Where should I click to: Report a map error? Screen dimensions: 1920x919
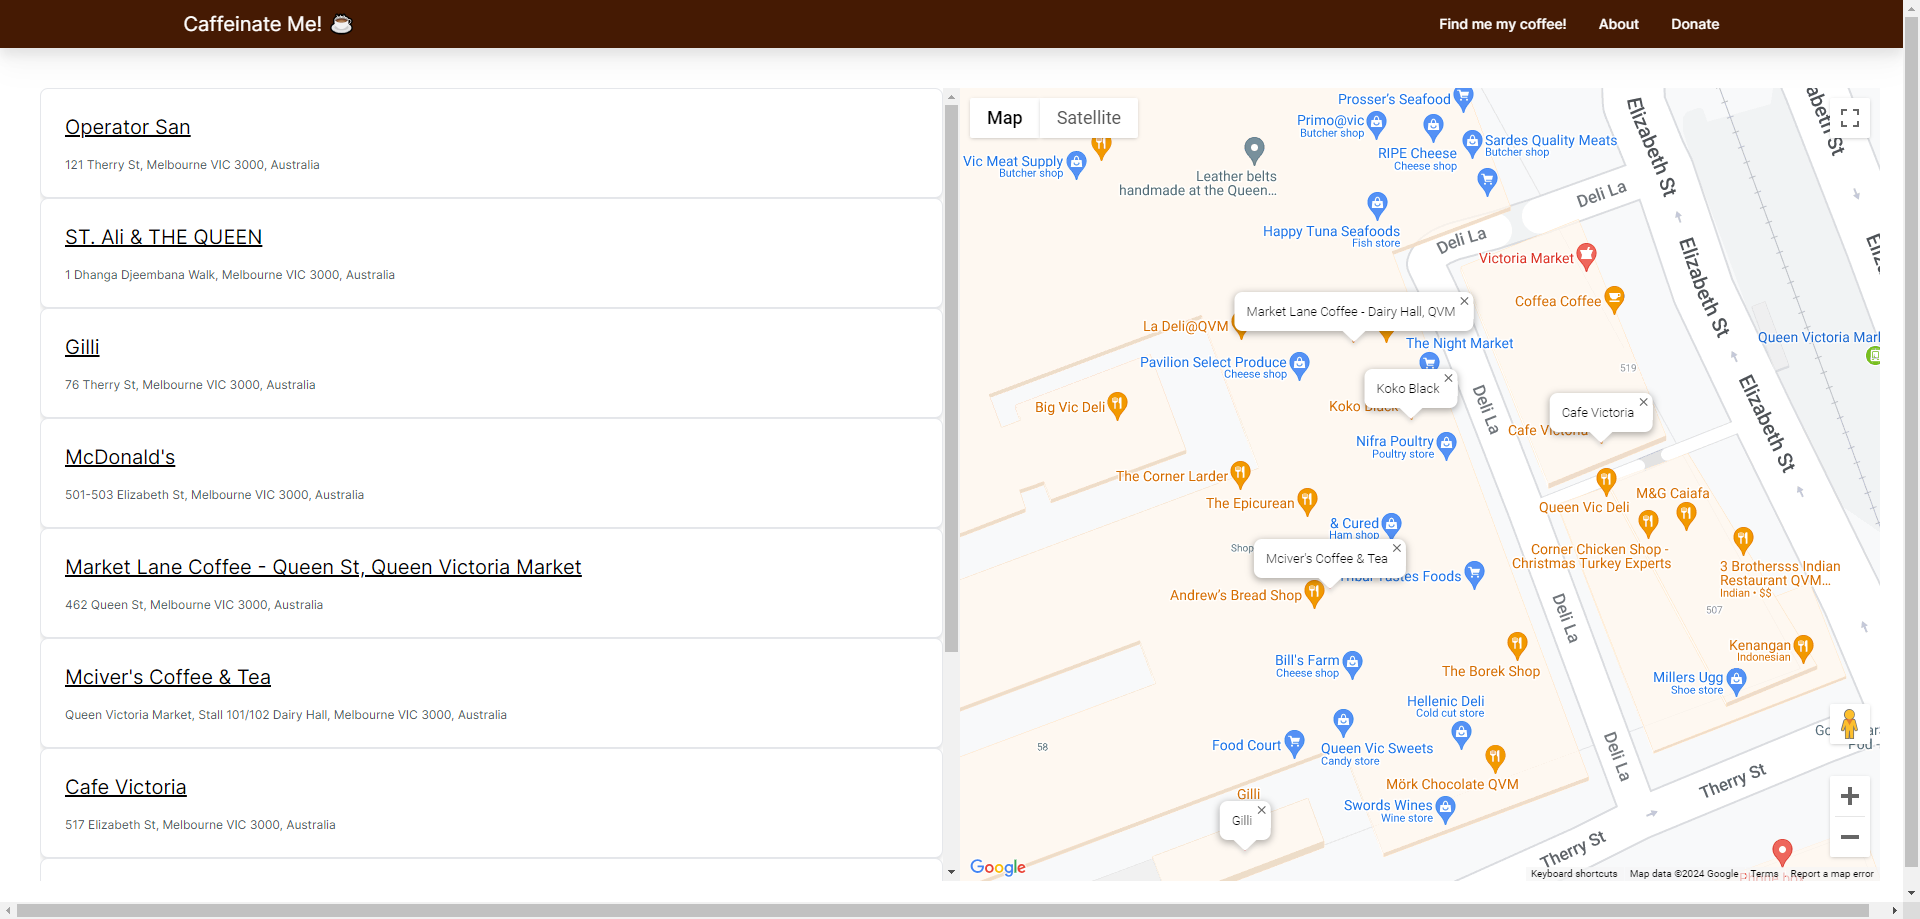click(x=1832, y=874)
